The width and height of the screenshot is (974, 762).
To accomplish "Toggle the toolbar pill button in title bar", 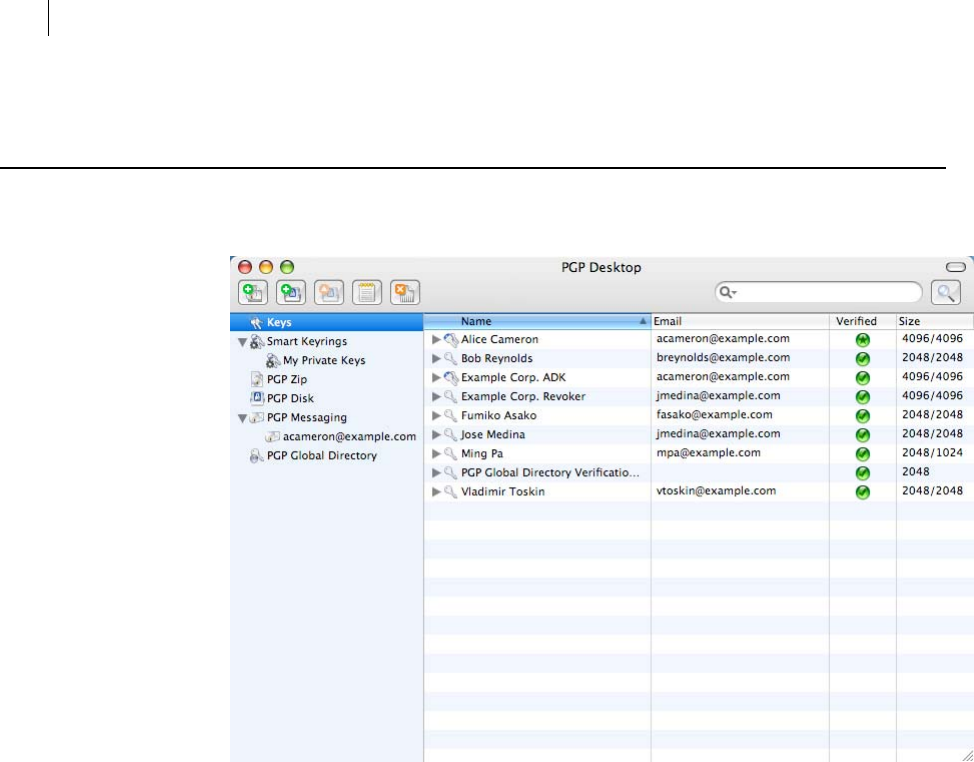I will click(955, 268).
